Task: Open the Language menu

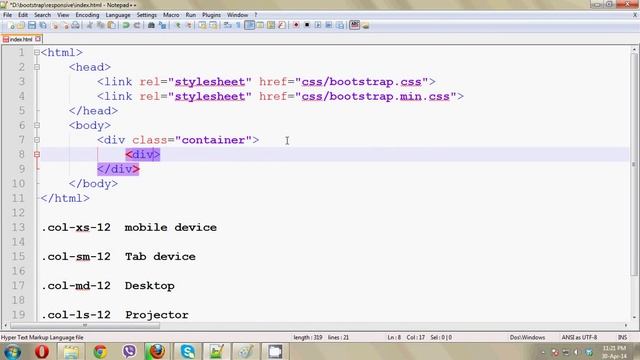Action: pos(118,15)
